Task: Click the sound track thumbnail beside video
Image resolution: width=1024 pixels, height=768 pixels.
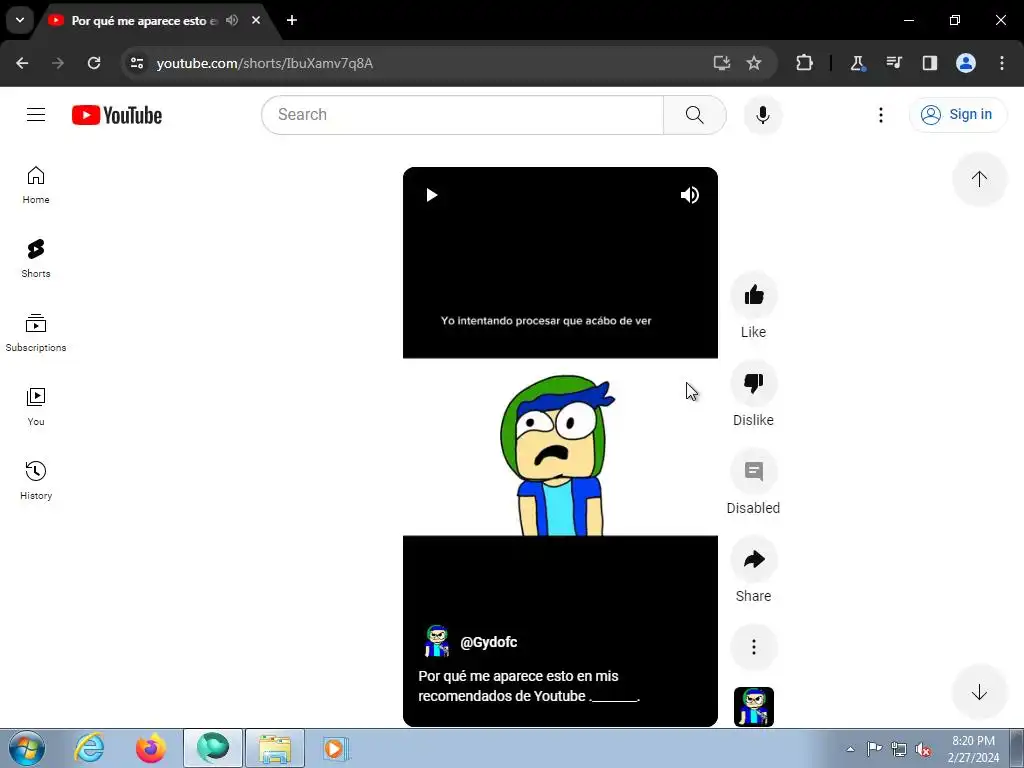Action: (x=754, y=707)
